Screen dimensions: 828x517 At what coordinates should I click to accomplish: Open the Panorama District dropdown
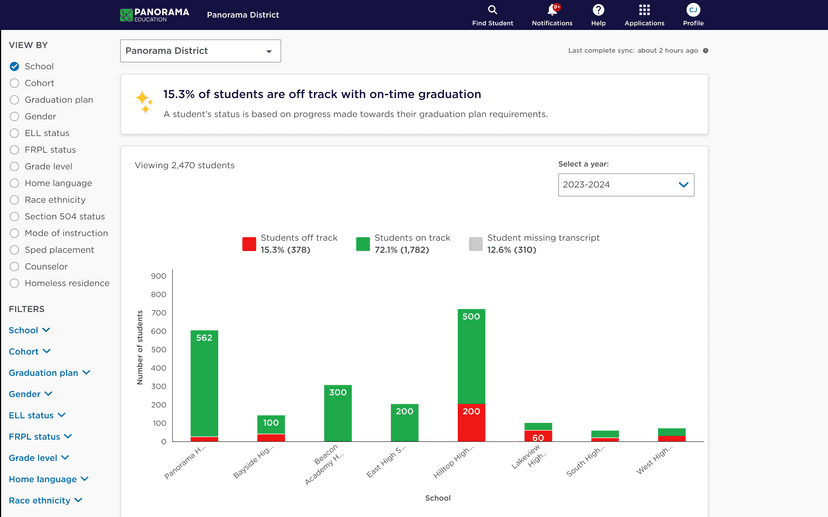point(200,51)
